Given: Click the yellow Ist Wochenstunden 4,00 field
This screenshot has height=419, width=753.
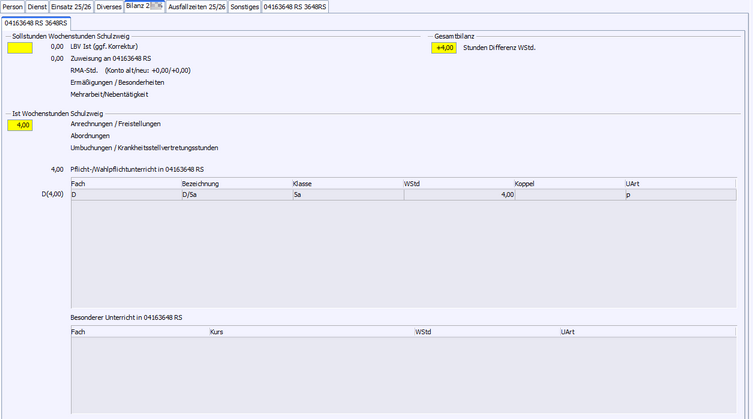Looking at the screenshot, I should (20, 125).
